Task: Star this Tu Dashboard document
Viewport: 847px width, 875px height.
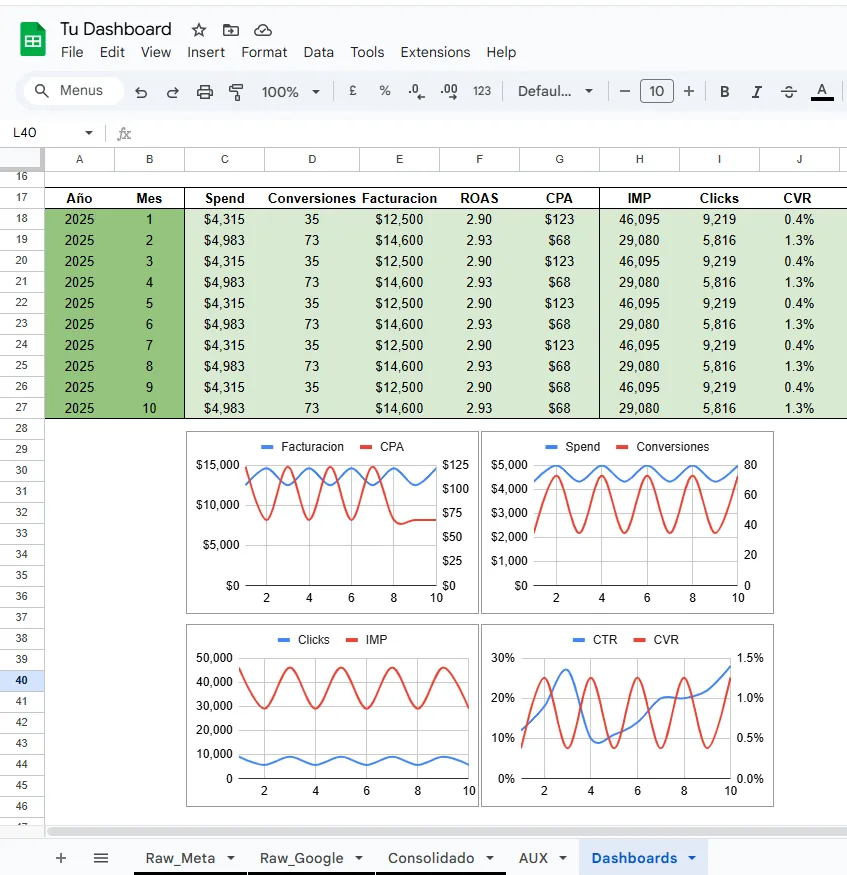Action: pos(199,30)
